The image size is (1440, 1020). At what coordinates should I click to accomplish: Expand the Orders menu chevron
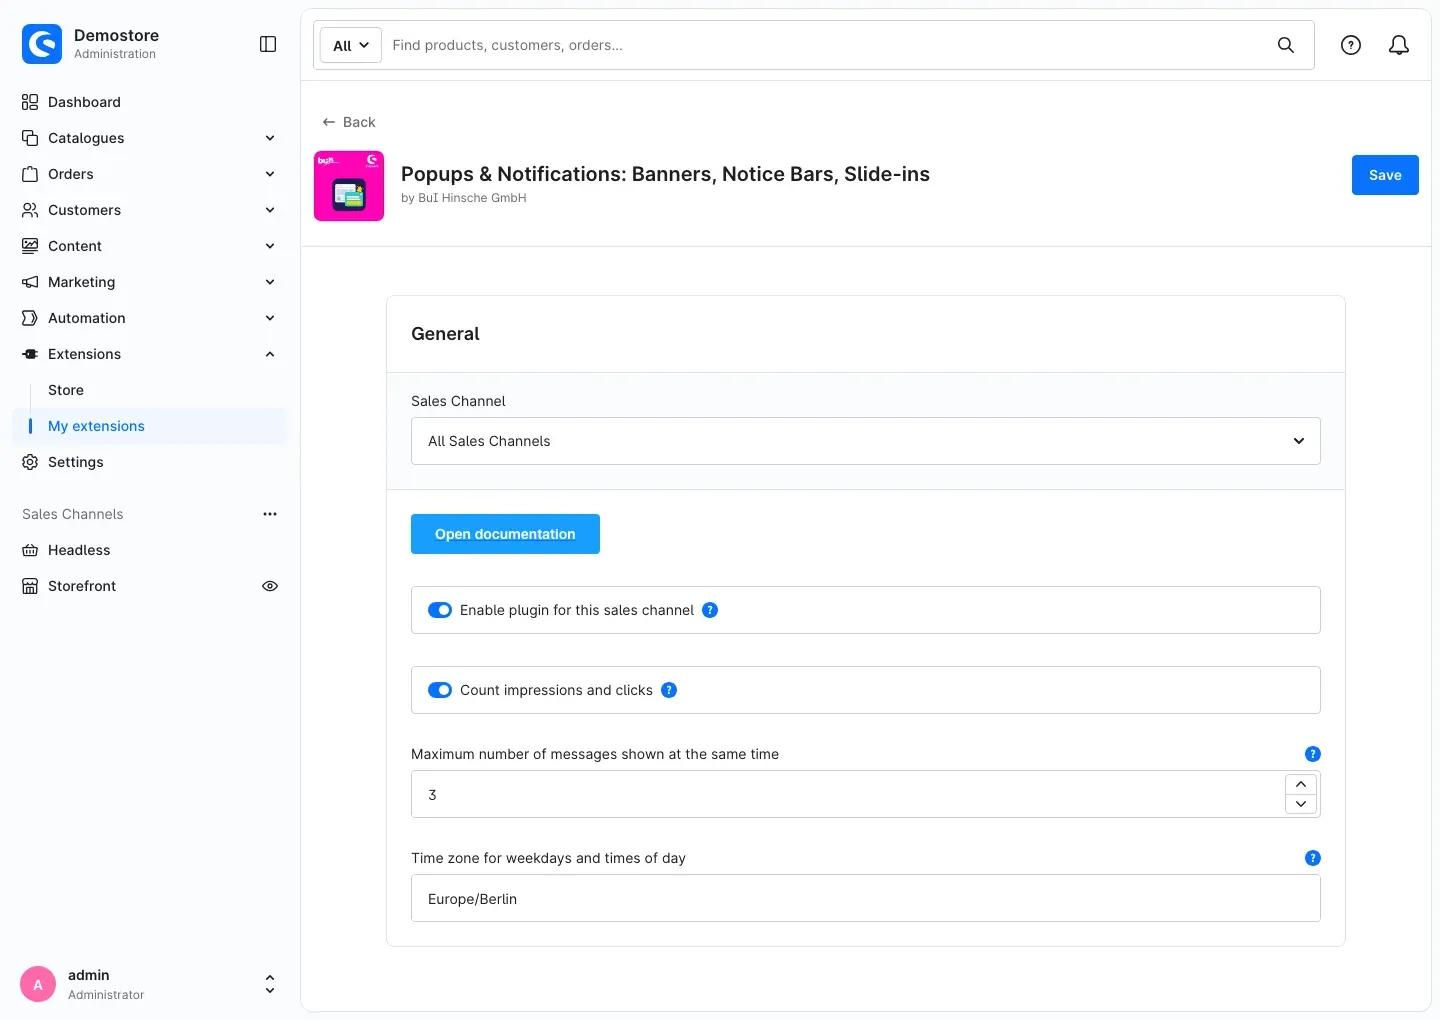[270, 174]
